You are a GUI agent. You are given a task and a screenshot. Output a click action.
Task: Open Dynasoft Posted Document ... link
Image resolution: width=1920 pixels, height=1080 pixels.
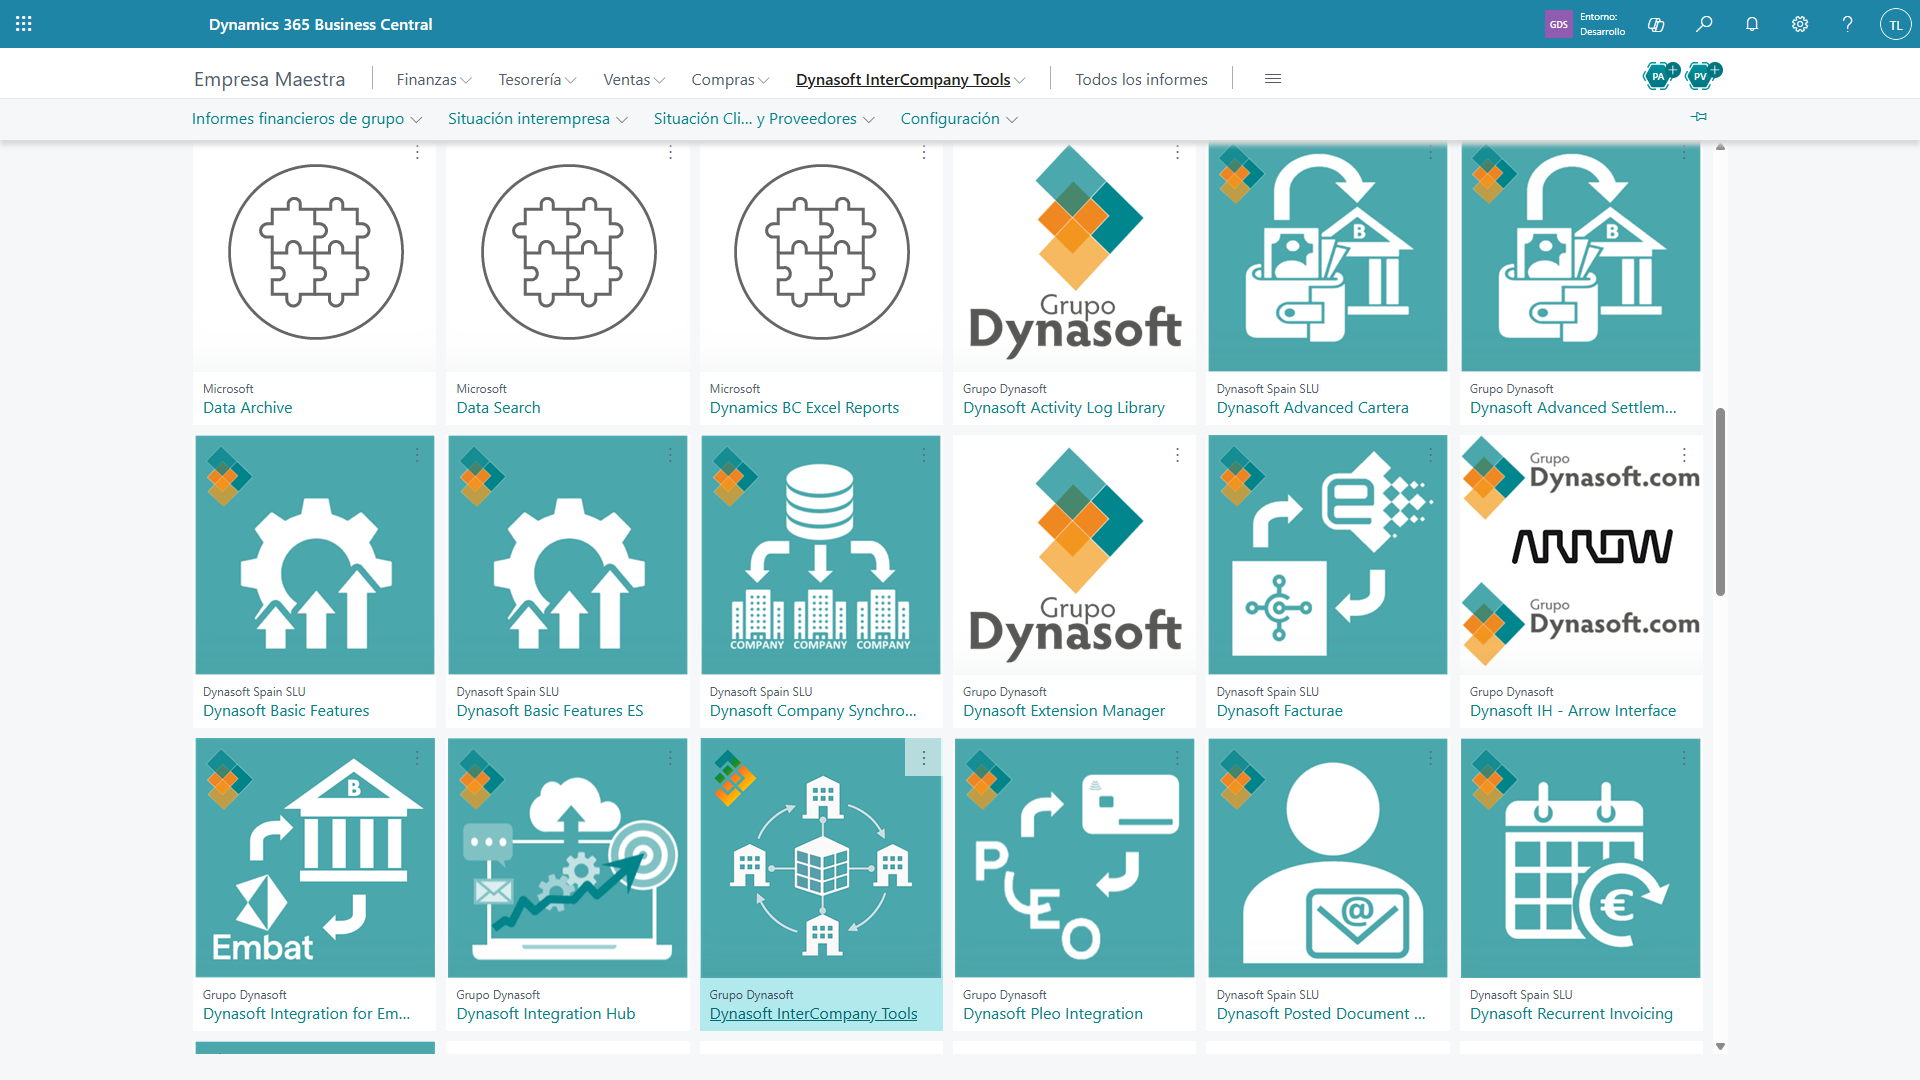[x=1321, y=1013]
